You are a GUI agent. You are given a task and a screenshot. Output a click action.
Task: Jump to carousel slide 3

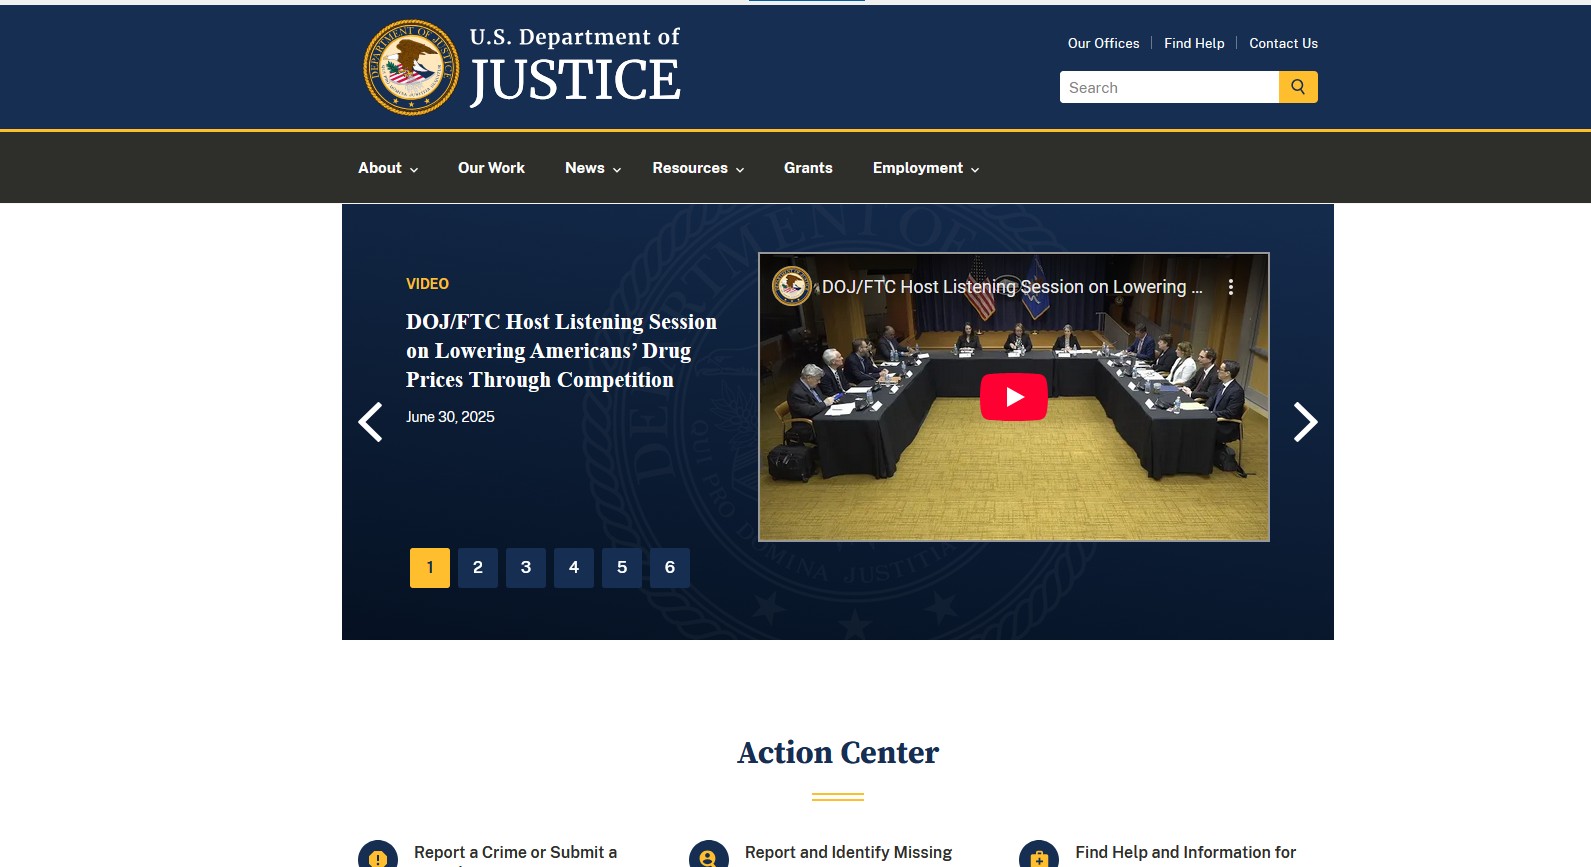point(526,568)
